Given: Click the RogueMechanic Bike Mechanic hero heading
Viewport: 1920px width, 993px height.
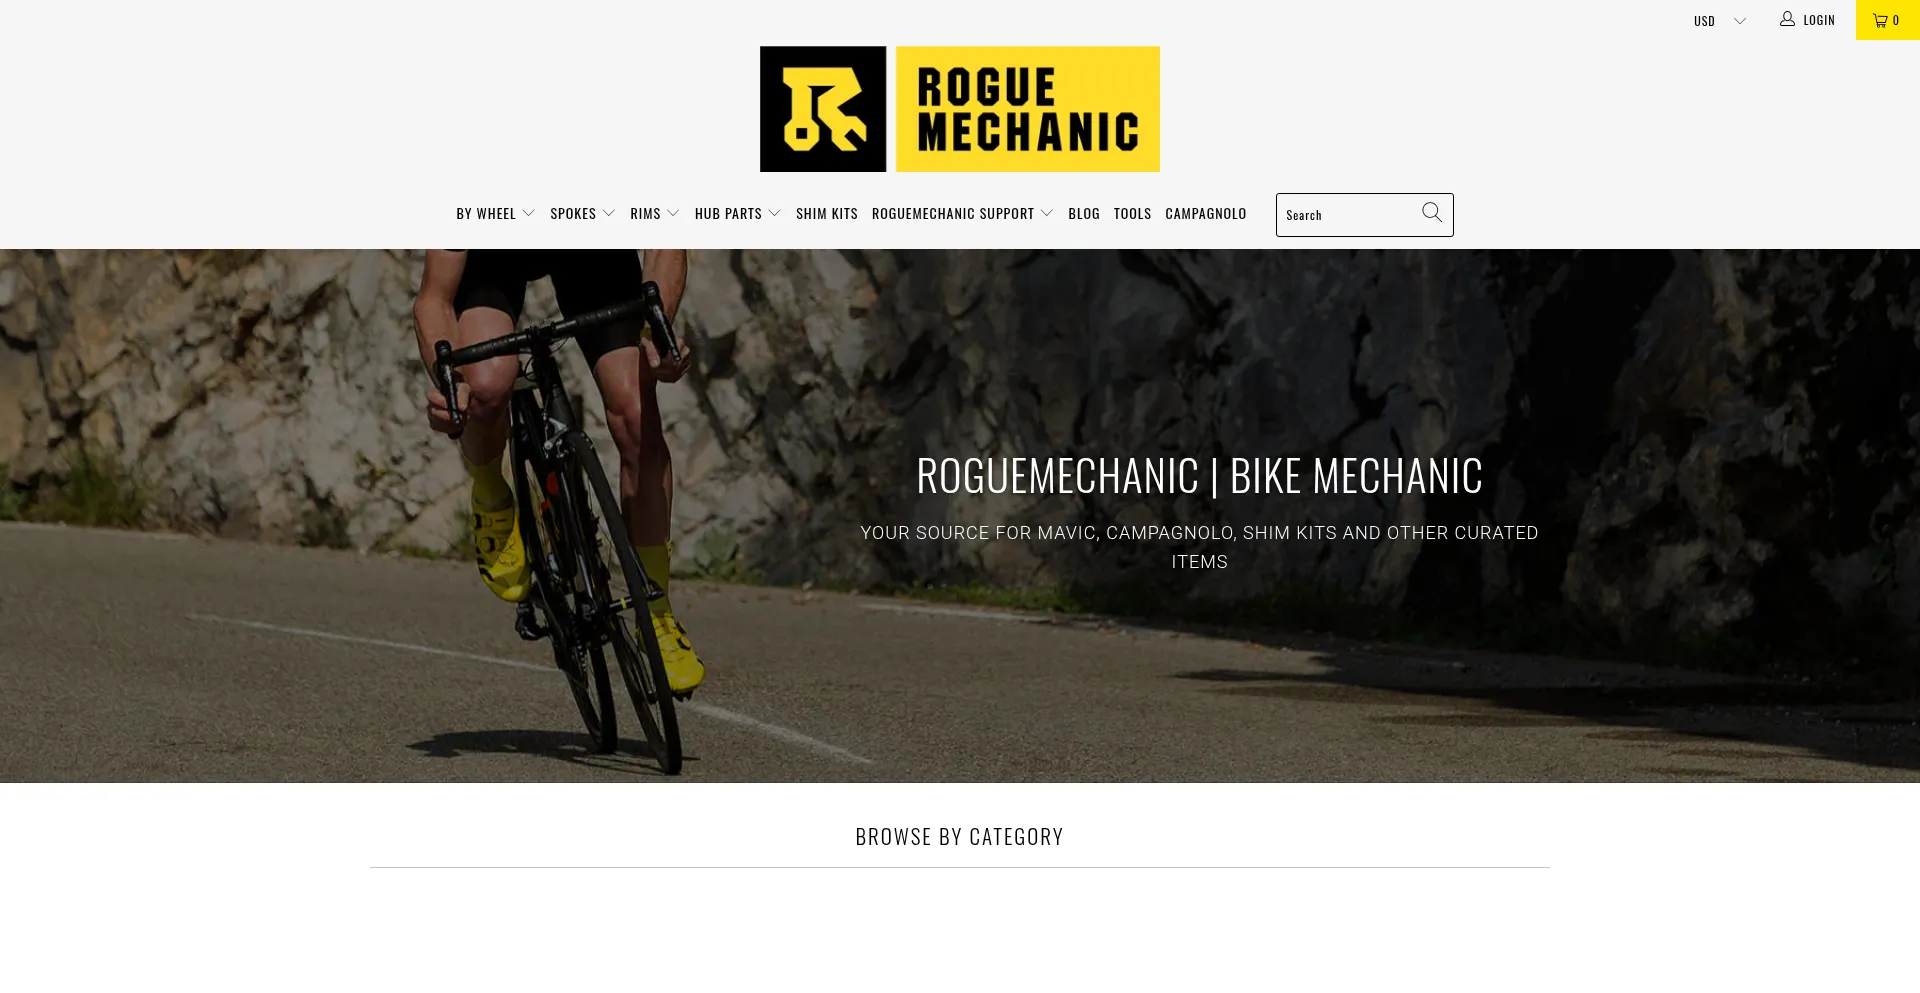Looking at the screenshot, I should 1199,476.
